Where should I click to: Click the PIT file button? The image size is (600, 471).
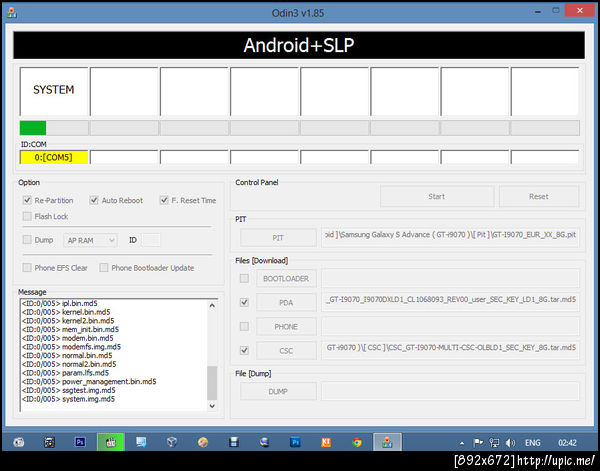pyautogui.click(x=278, y=238)
